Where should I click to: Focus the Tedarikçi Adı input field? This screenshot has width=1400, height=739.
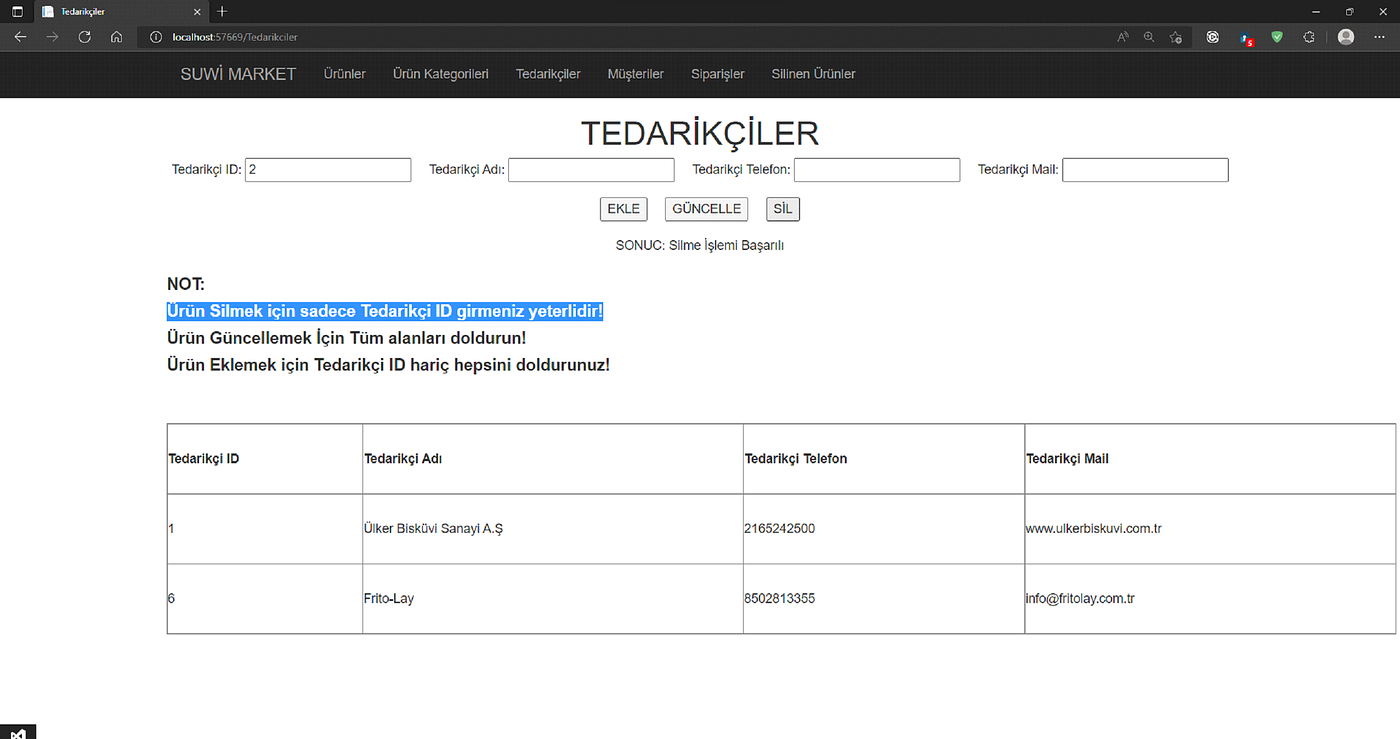(591, 170)
